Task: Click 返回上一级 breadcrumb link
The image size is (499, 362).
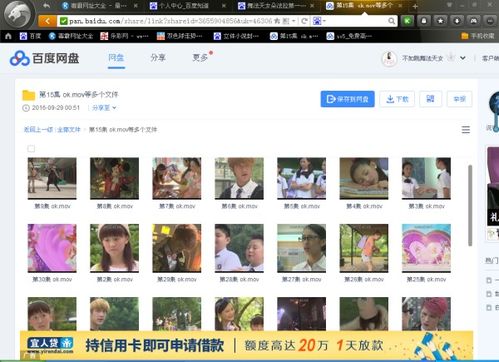Action: click(38, 129)
